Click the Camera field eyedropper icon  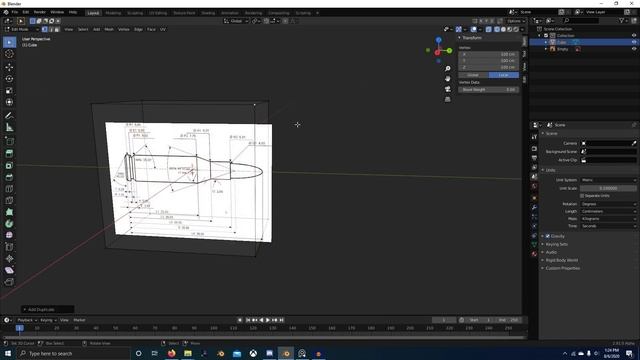(633, 143)
